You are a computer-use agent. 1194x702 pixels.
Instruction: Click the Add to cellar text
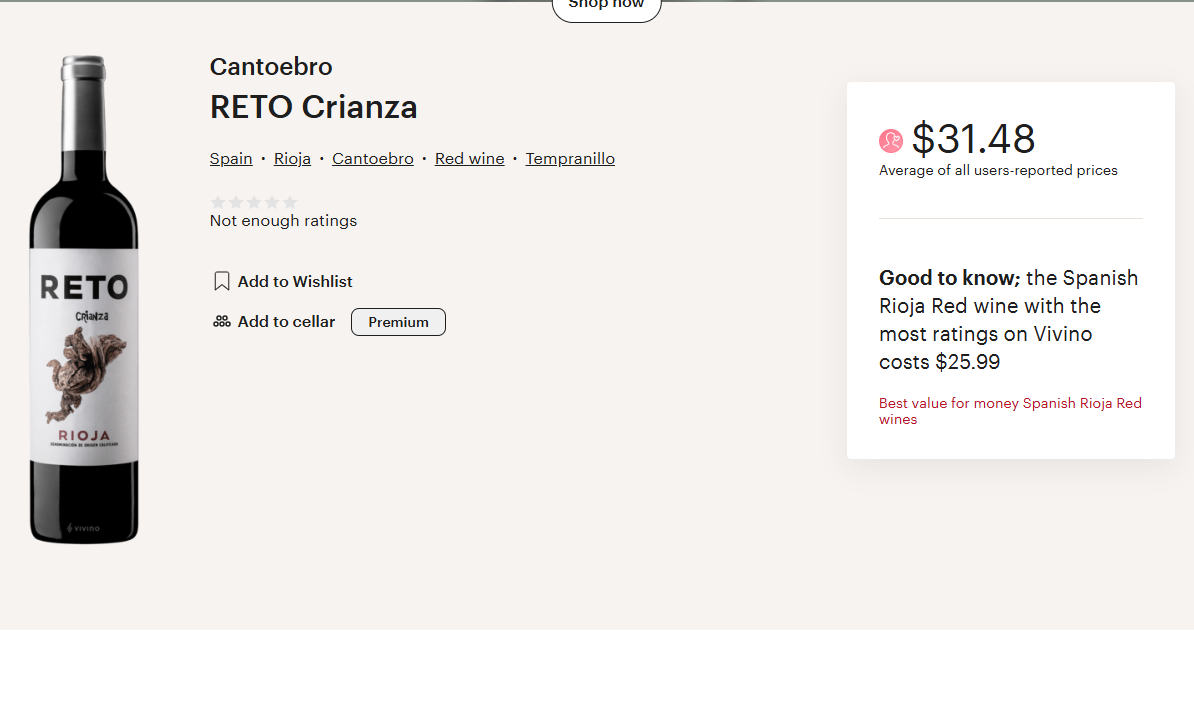pyautogui.click(x=286, y=322)
